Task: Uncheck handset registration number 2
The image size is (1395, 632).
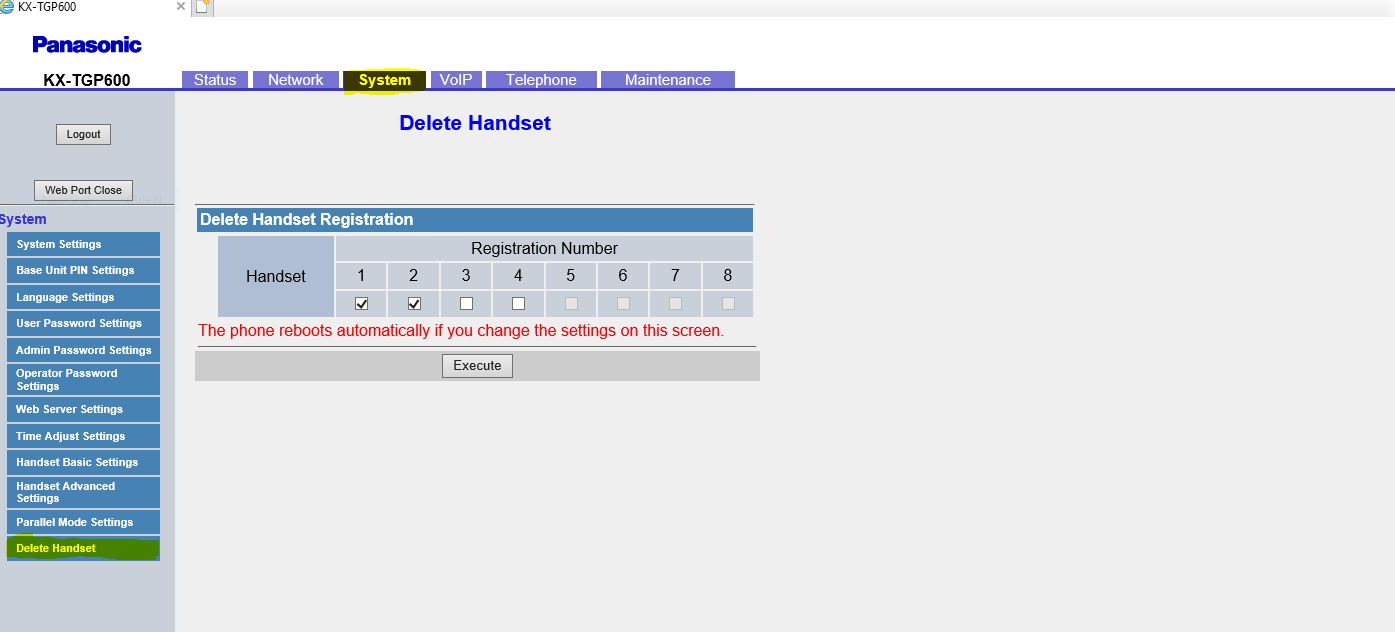Action: pos(413,303)
